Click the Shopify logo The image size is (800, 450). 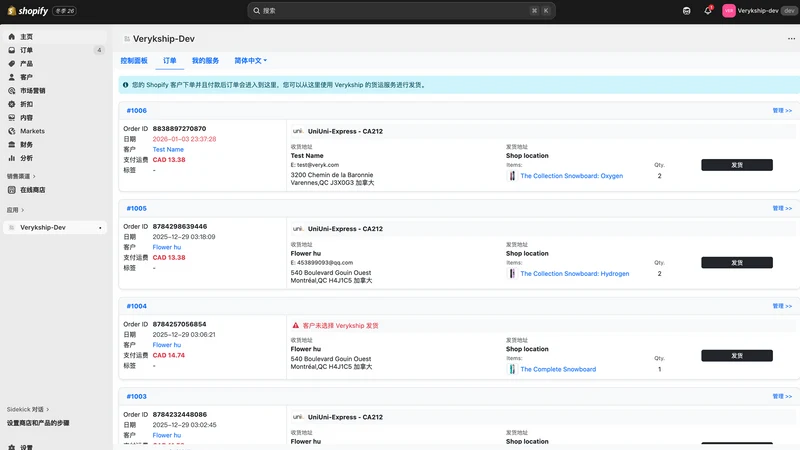(x=28, y=11)
